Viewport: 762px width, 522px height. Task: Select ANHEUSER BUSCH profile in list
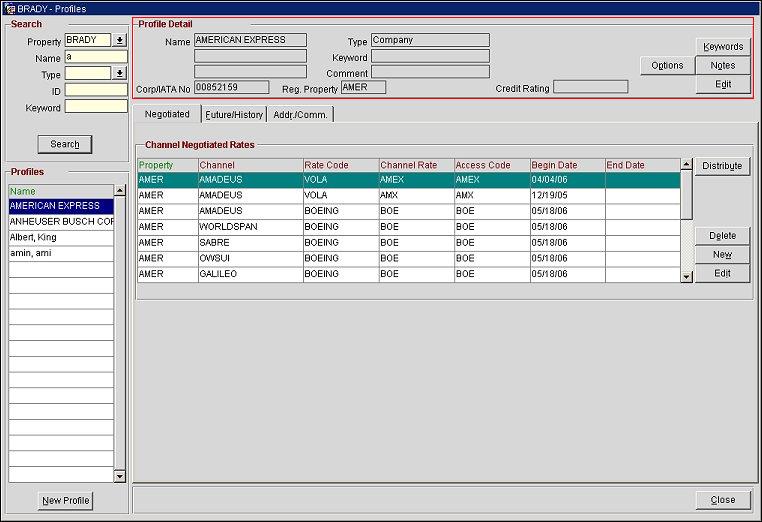(60, 222)
